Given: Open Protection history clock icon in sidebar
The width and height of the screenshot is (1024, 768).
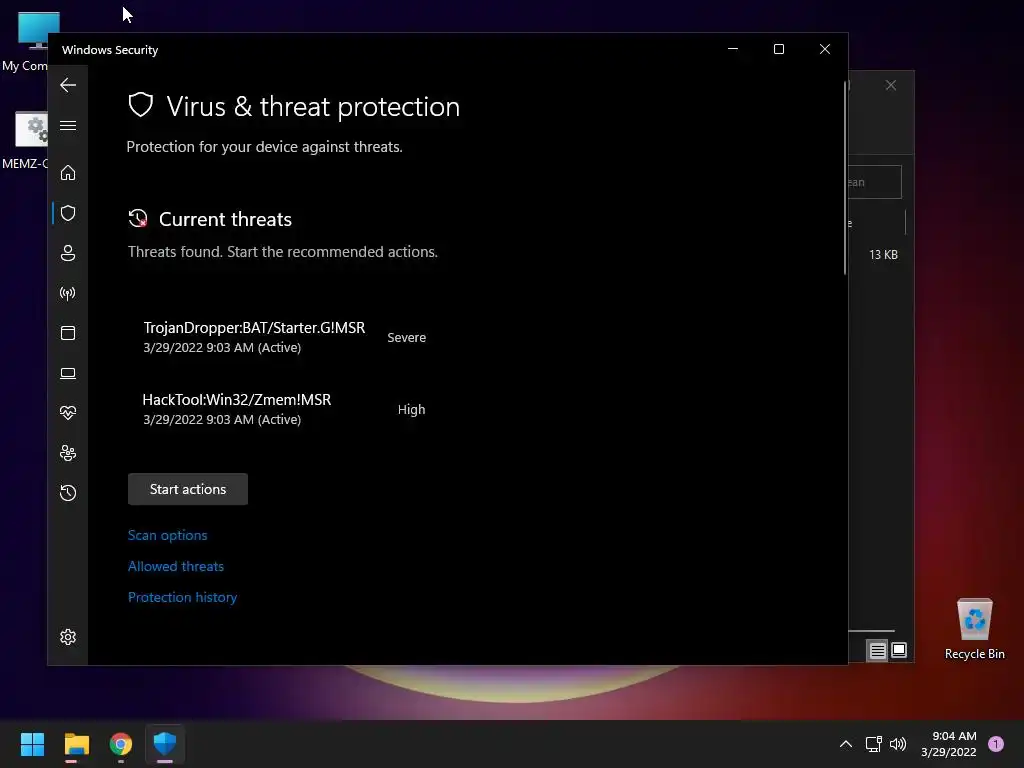Looking at the screenshot, I should (x=68, y=492).
